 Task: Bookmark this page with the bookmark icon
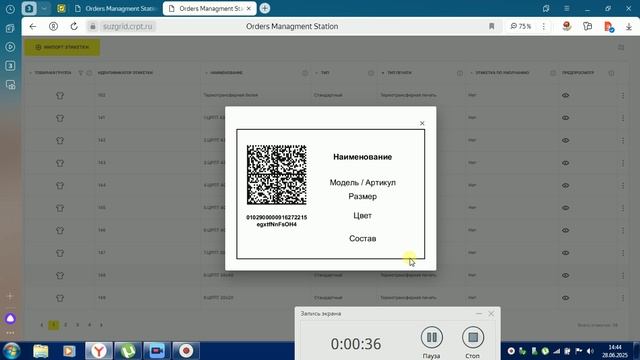pos(491,26)
